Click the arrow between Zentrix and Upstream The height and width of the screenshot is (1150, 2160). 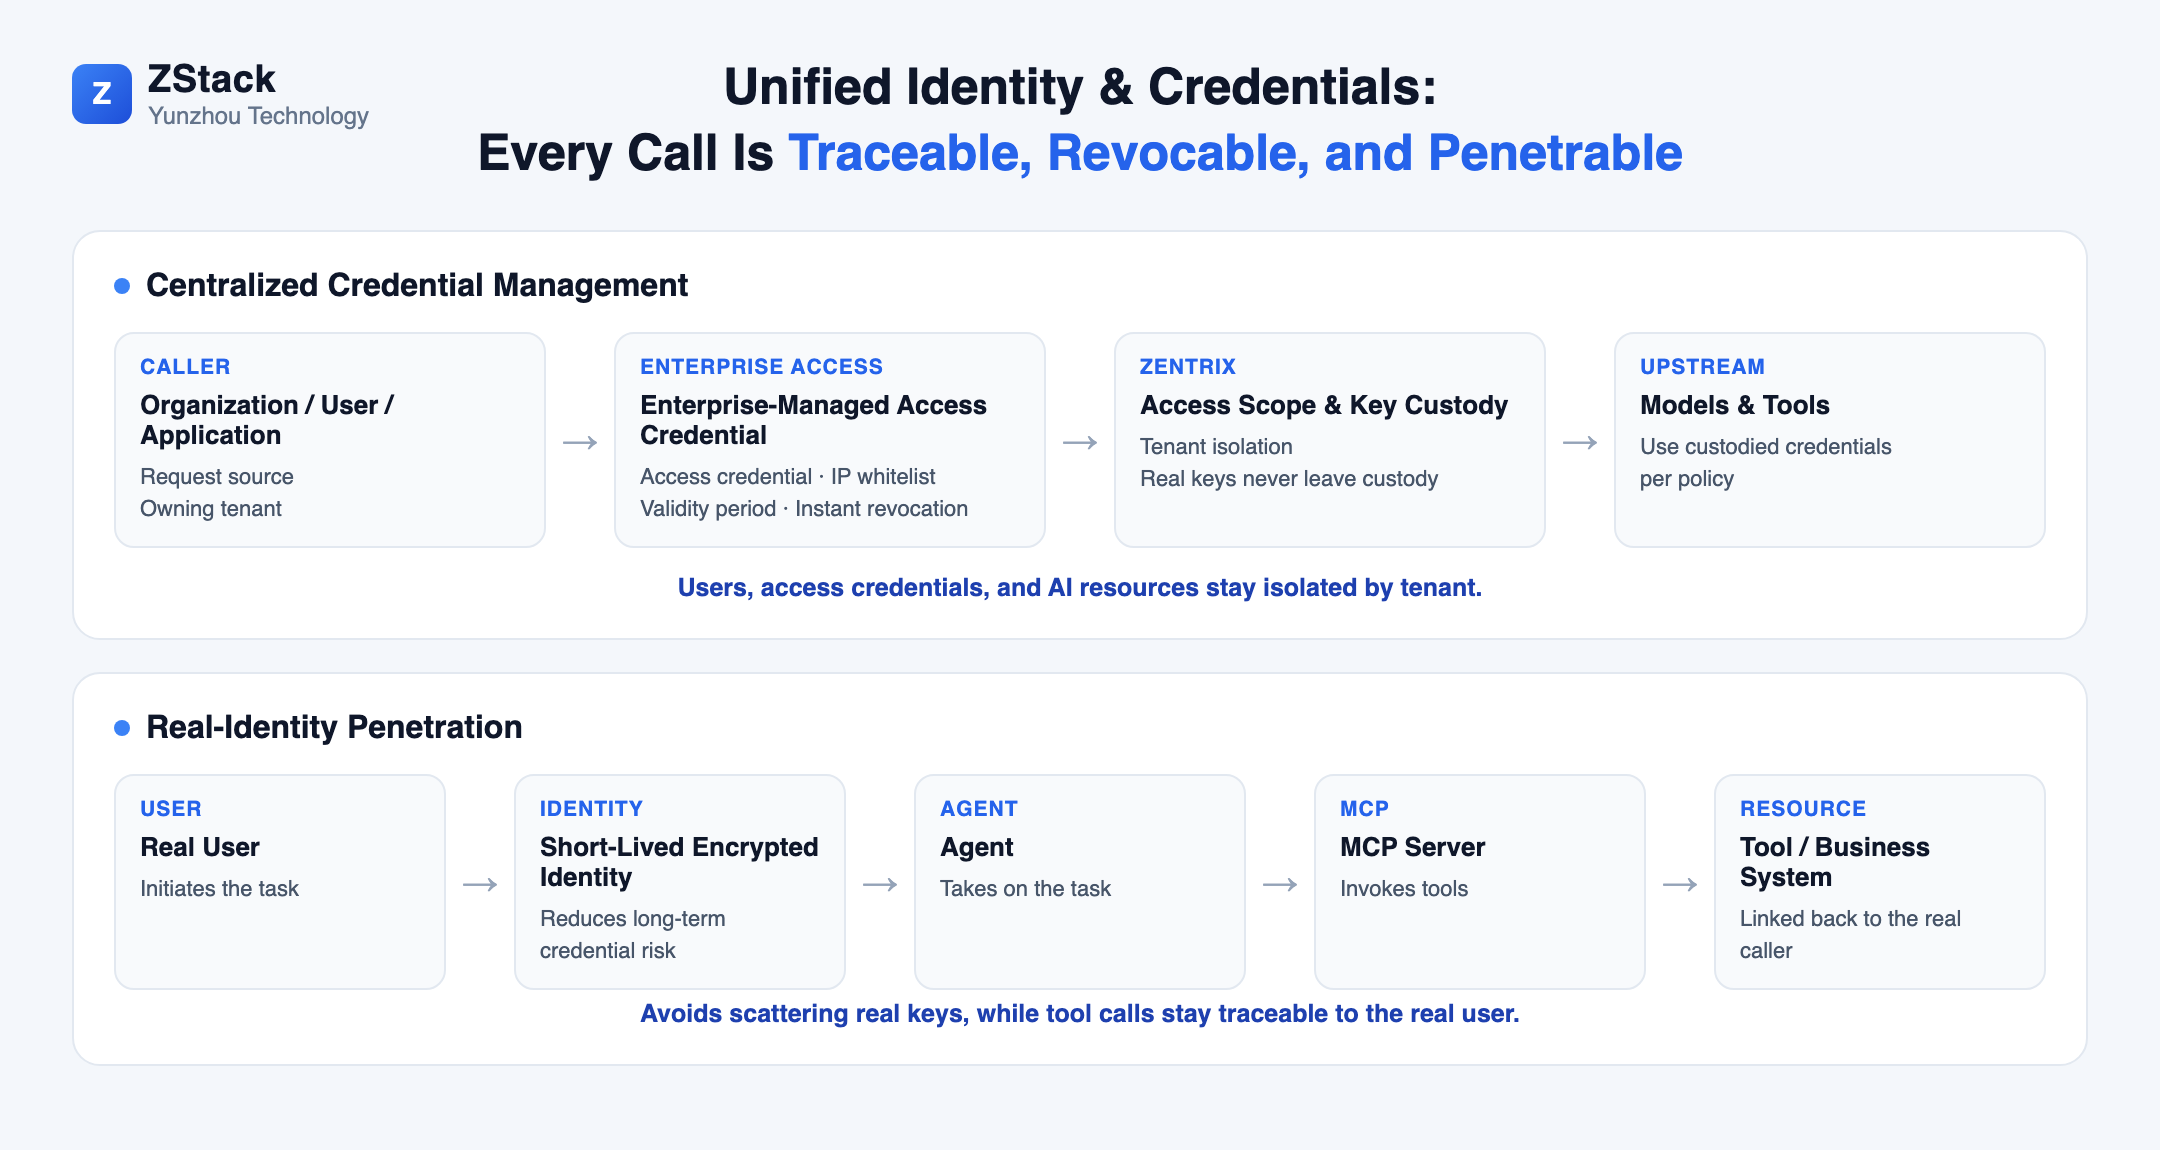(x=1580, y=442)
